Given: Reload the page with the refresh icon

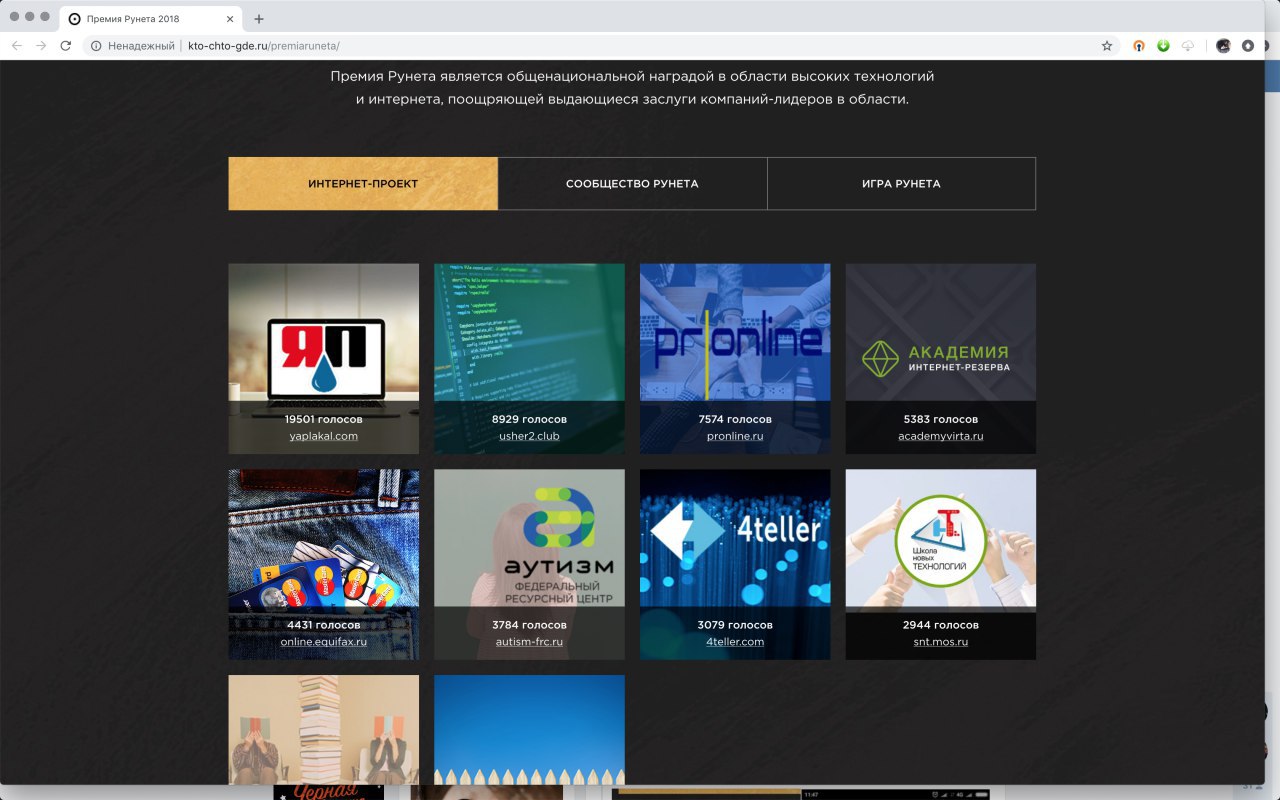Looking at the screenshot, I should click(66, 46).
